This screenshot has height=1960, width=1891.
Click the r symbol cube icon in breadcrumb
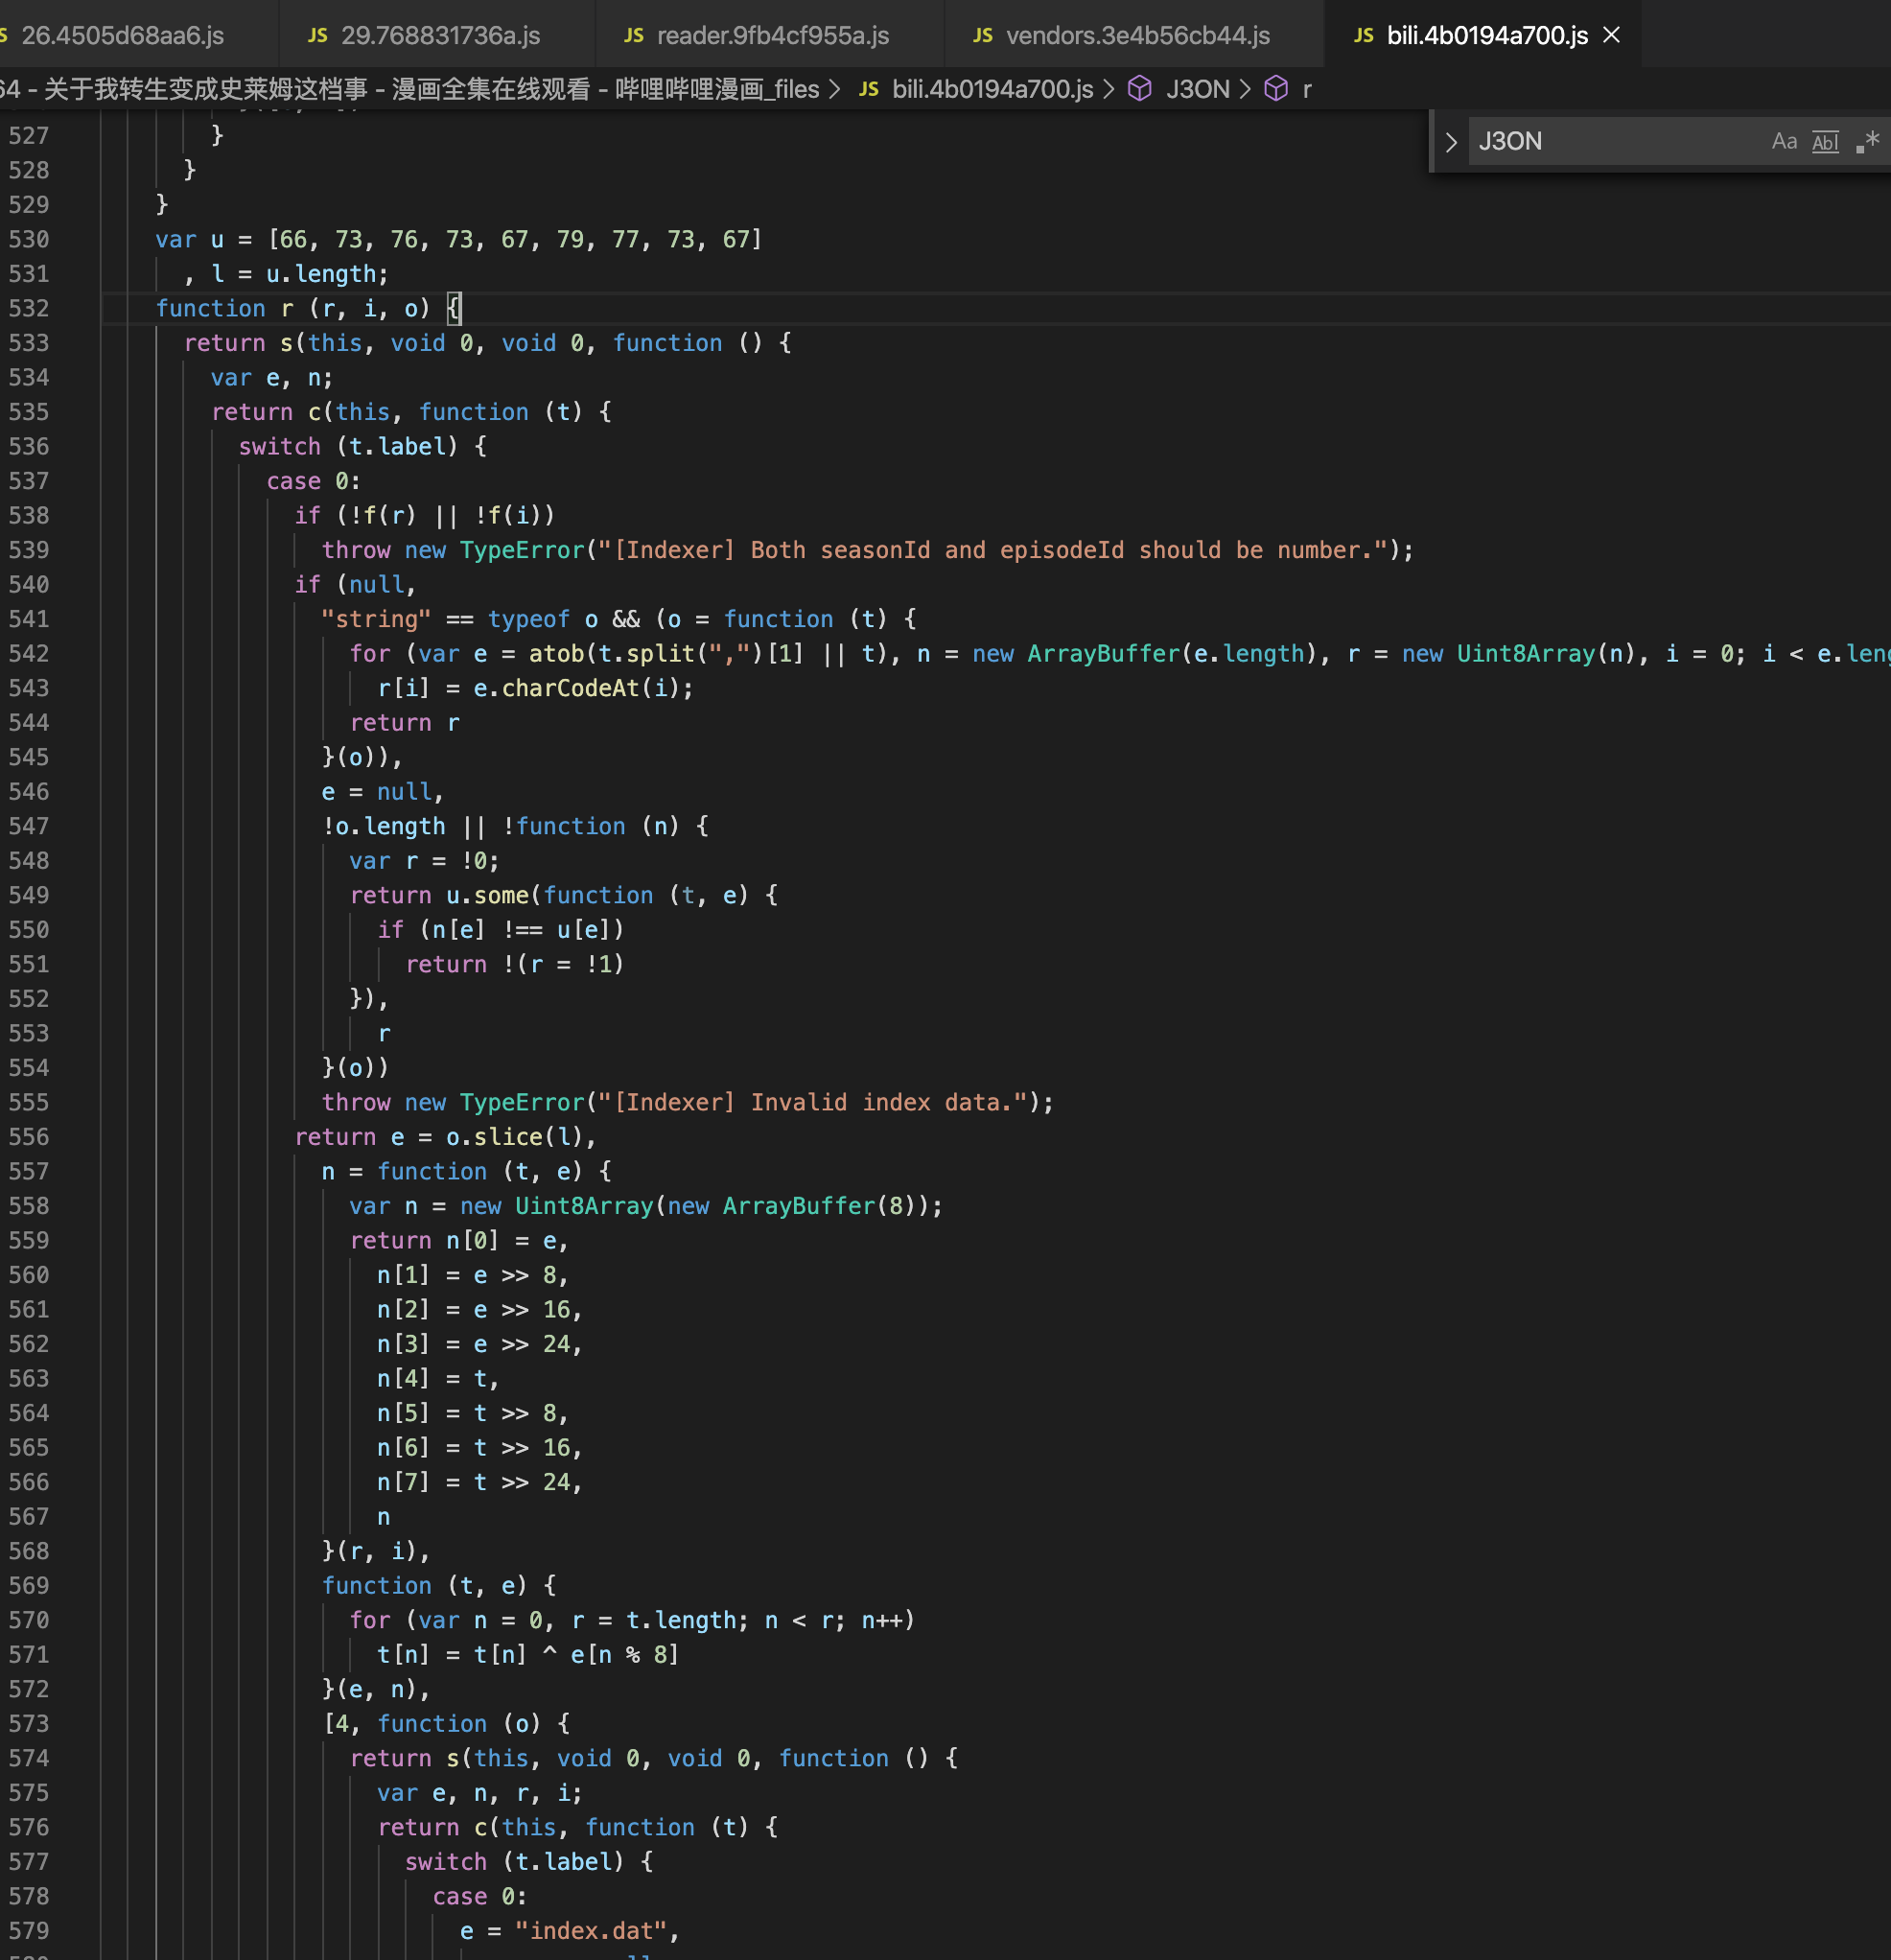tap(1276, 89)
